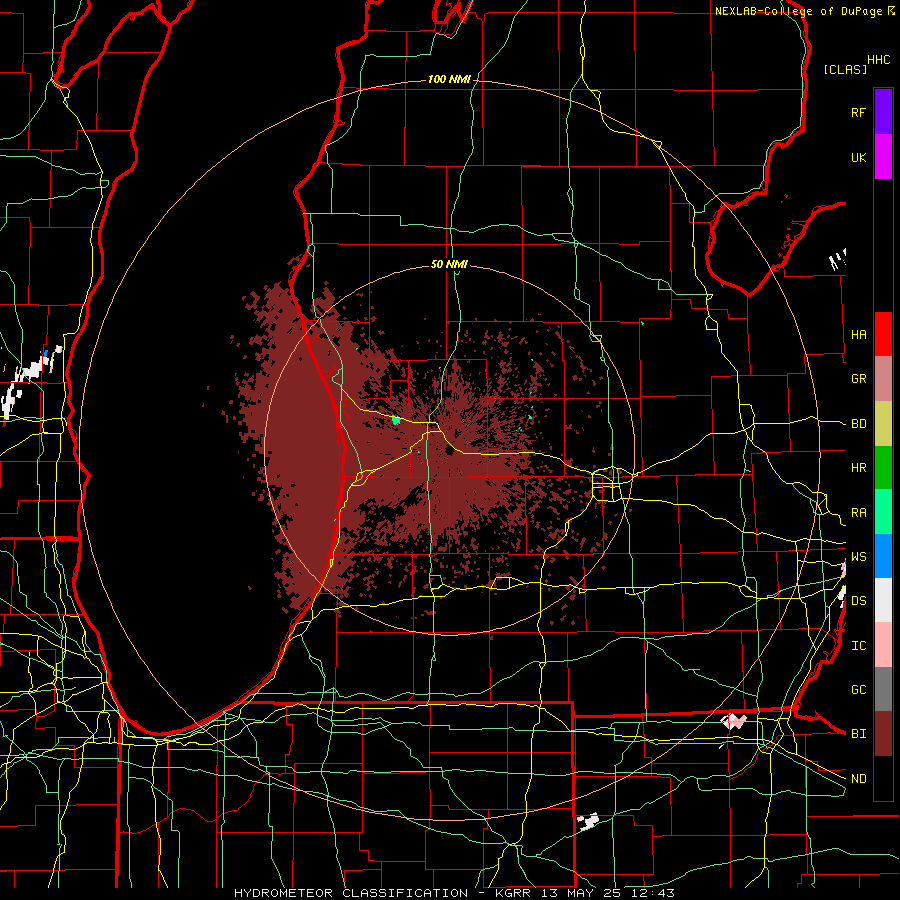Click the HR green legend swatch
This screenshot has width=900, height=900.
[883, 468]
